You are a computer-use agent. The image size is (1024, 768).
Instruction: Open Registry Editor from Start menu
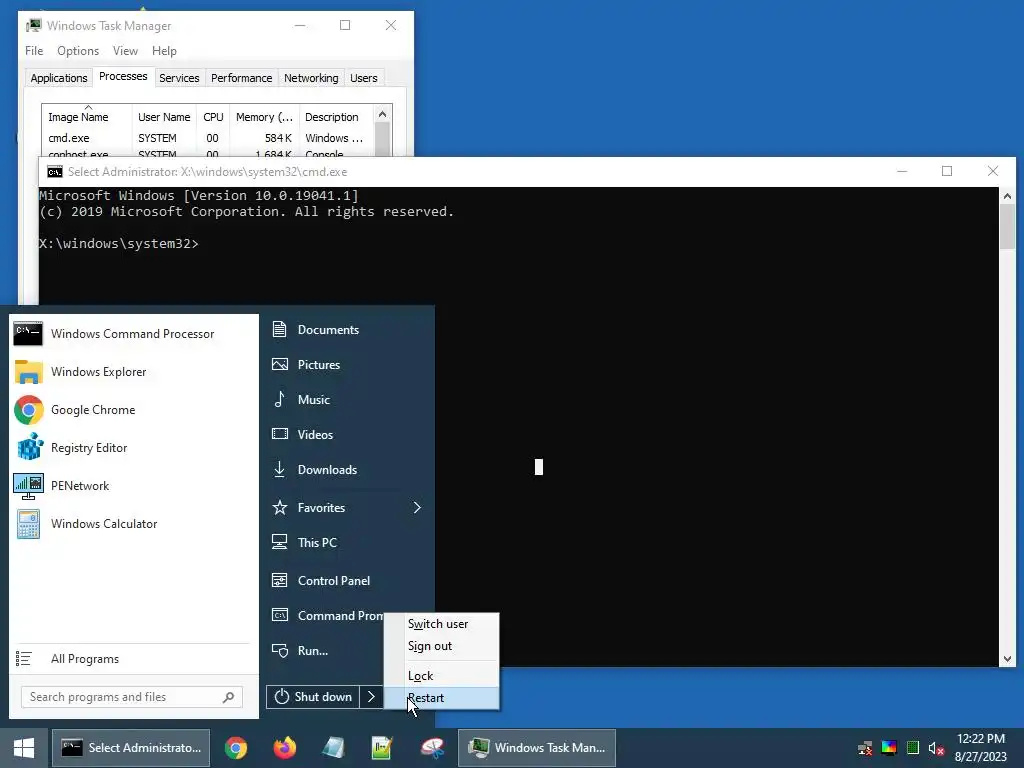click(133, 448)
